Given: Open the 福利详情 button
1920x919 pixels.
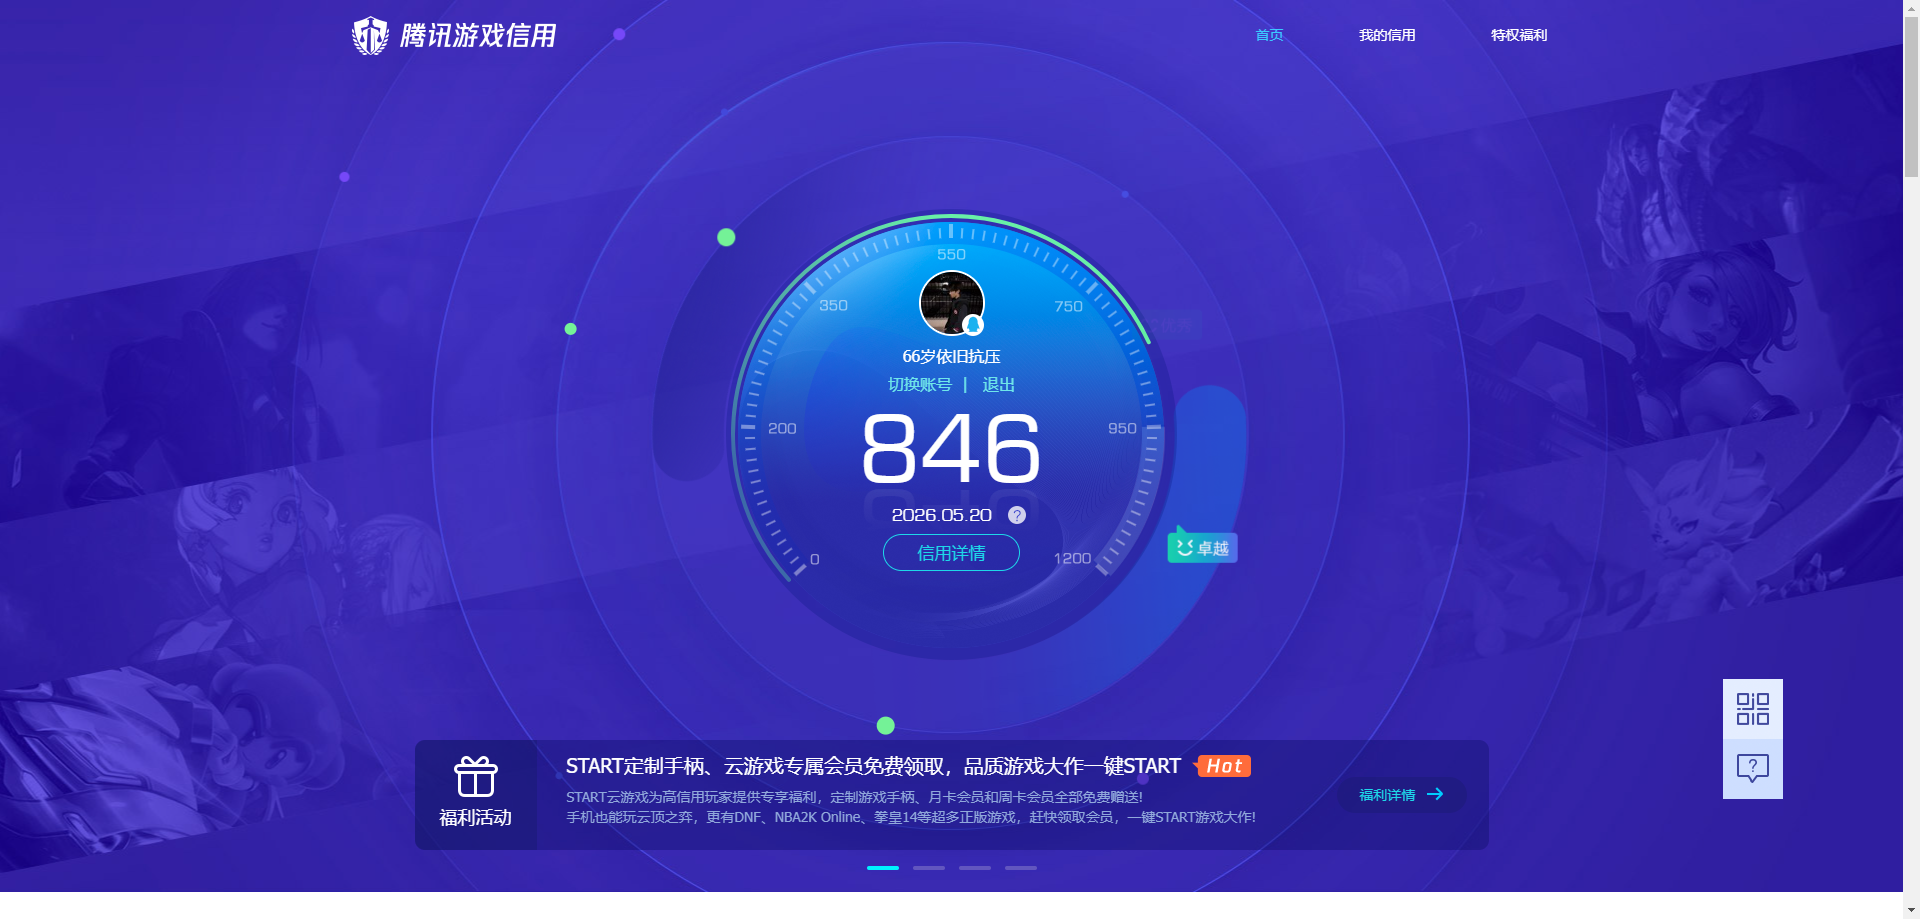Looking at the screenshot, I should click(1402, 795).
